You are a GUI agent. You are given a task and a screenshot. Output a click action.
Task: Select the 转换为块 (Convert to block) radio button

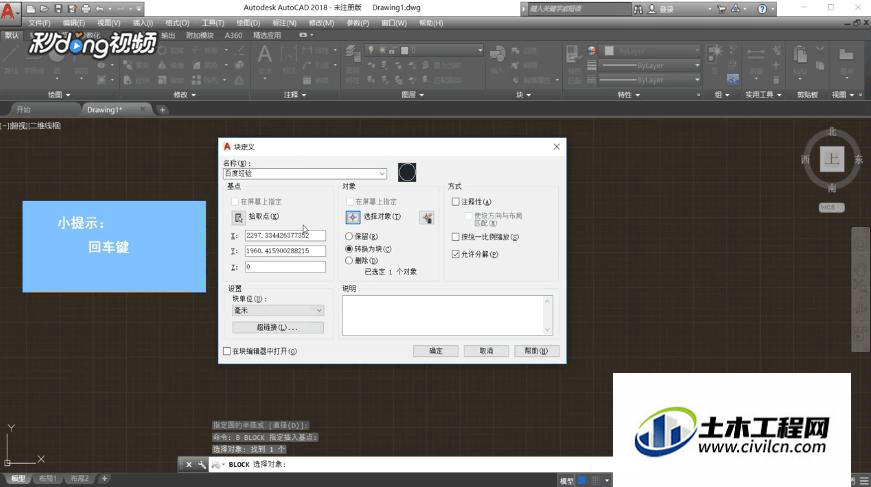tap(349, 249)
